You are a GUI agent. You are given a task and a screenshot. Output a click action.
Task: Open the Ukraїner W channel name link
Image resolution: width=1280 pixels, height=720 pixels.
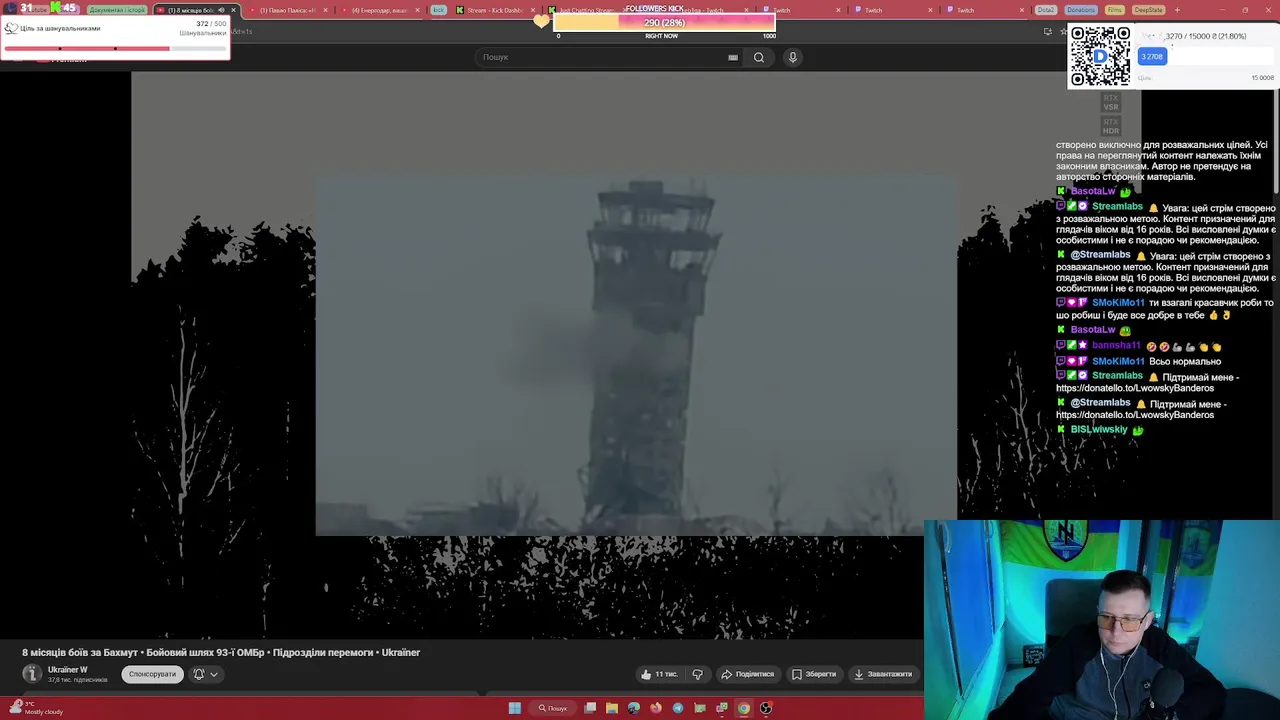68,670
